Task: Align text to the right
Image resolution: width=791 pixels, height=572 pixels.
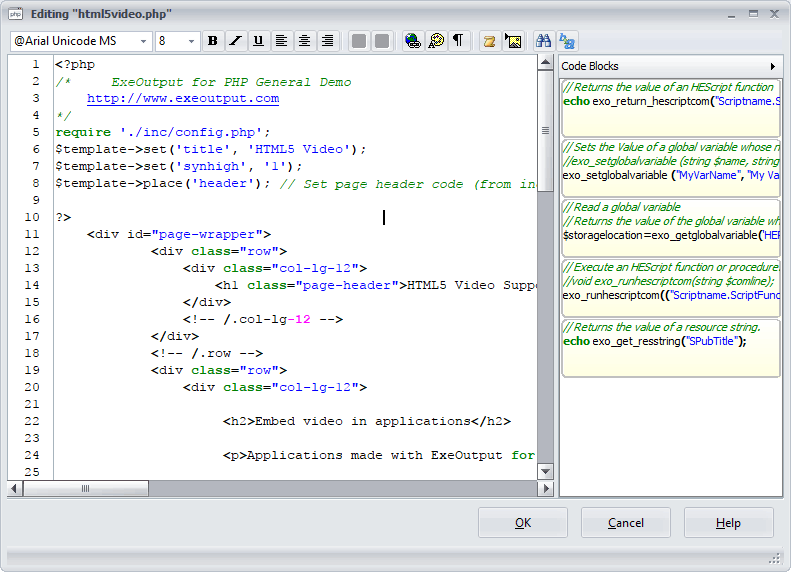Action: coord(327,41)
